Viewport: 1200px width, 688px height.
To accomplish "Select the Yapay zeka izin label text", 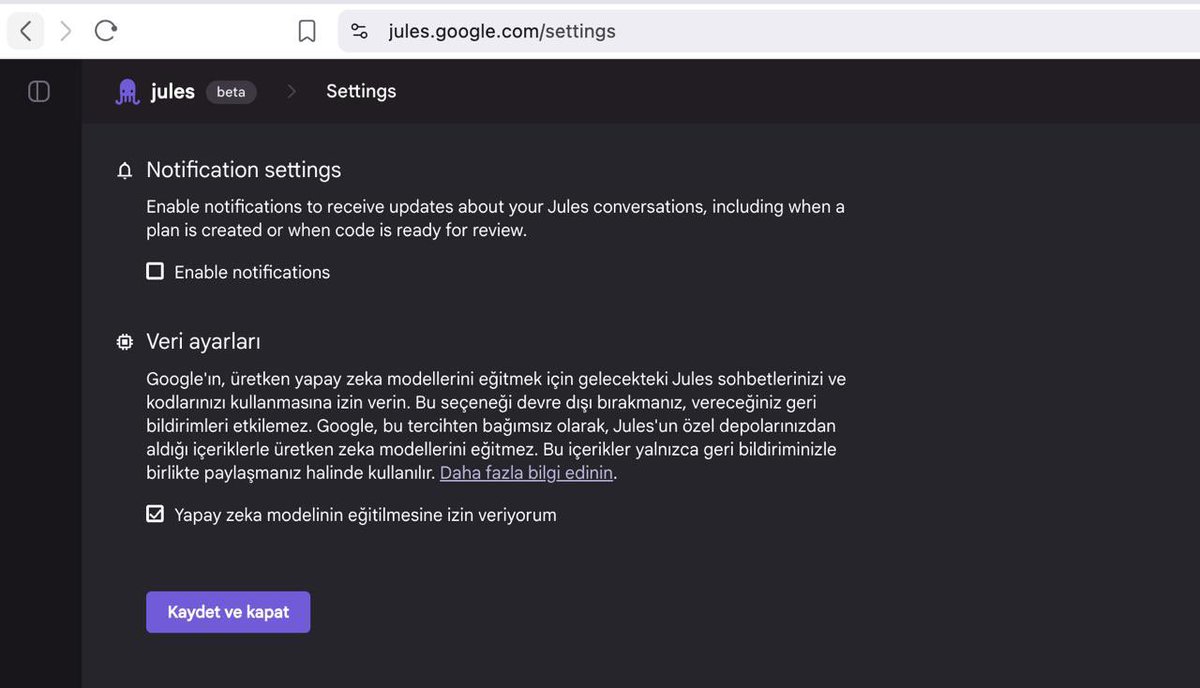I will click(368, 514).
